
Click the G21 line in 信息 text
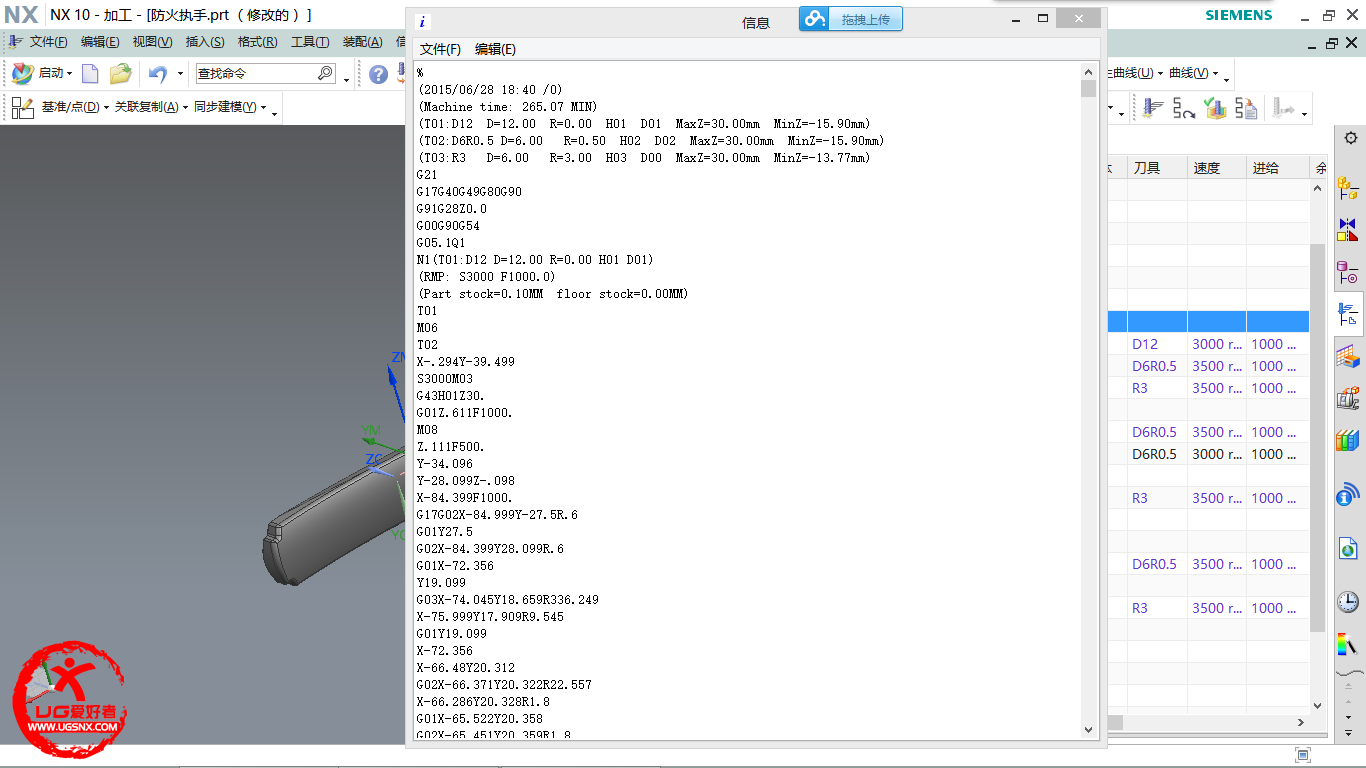[x=427, y=175]
